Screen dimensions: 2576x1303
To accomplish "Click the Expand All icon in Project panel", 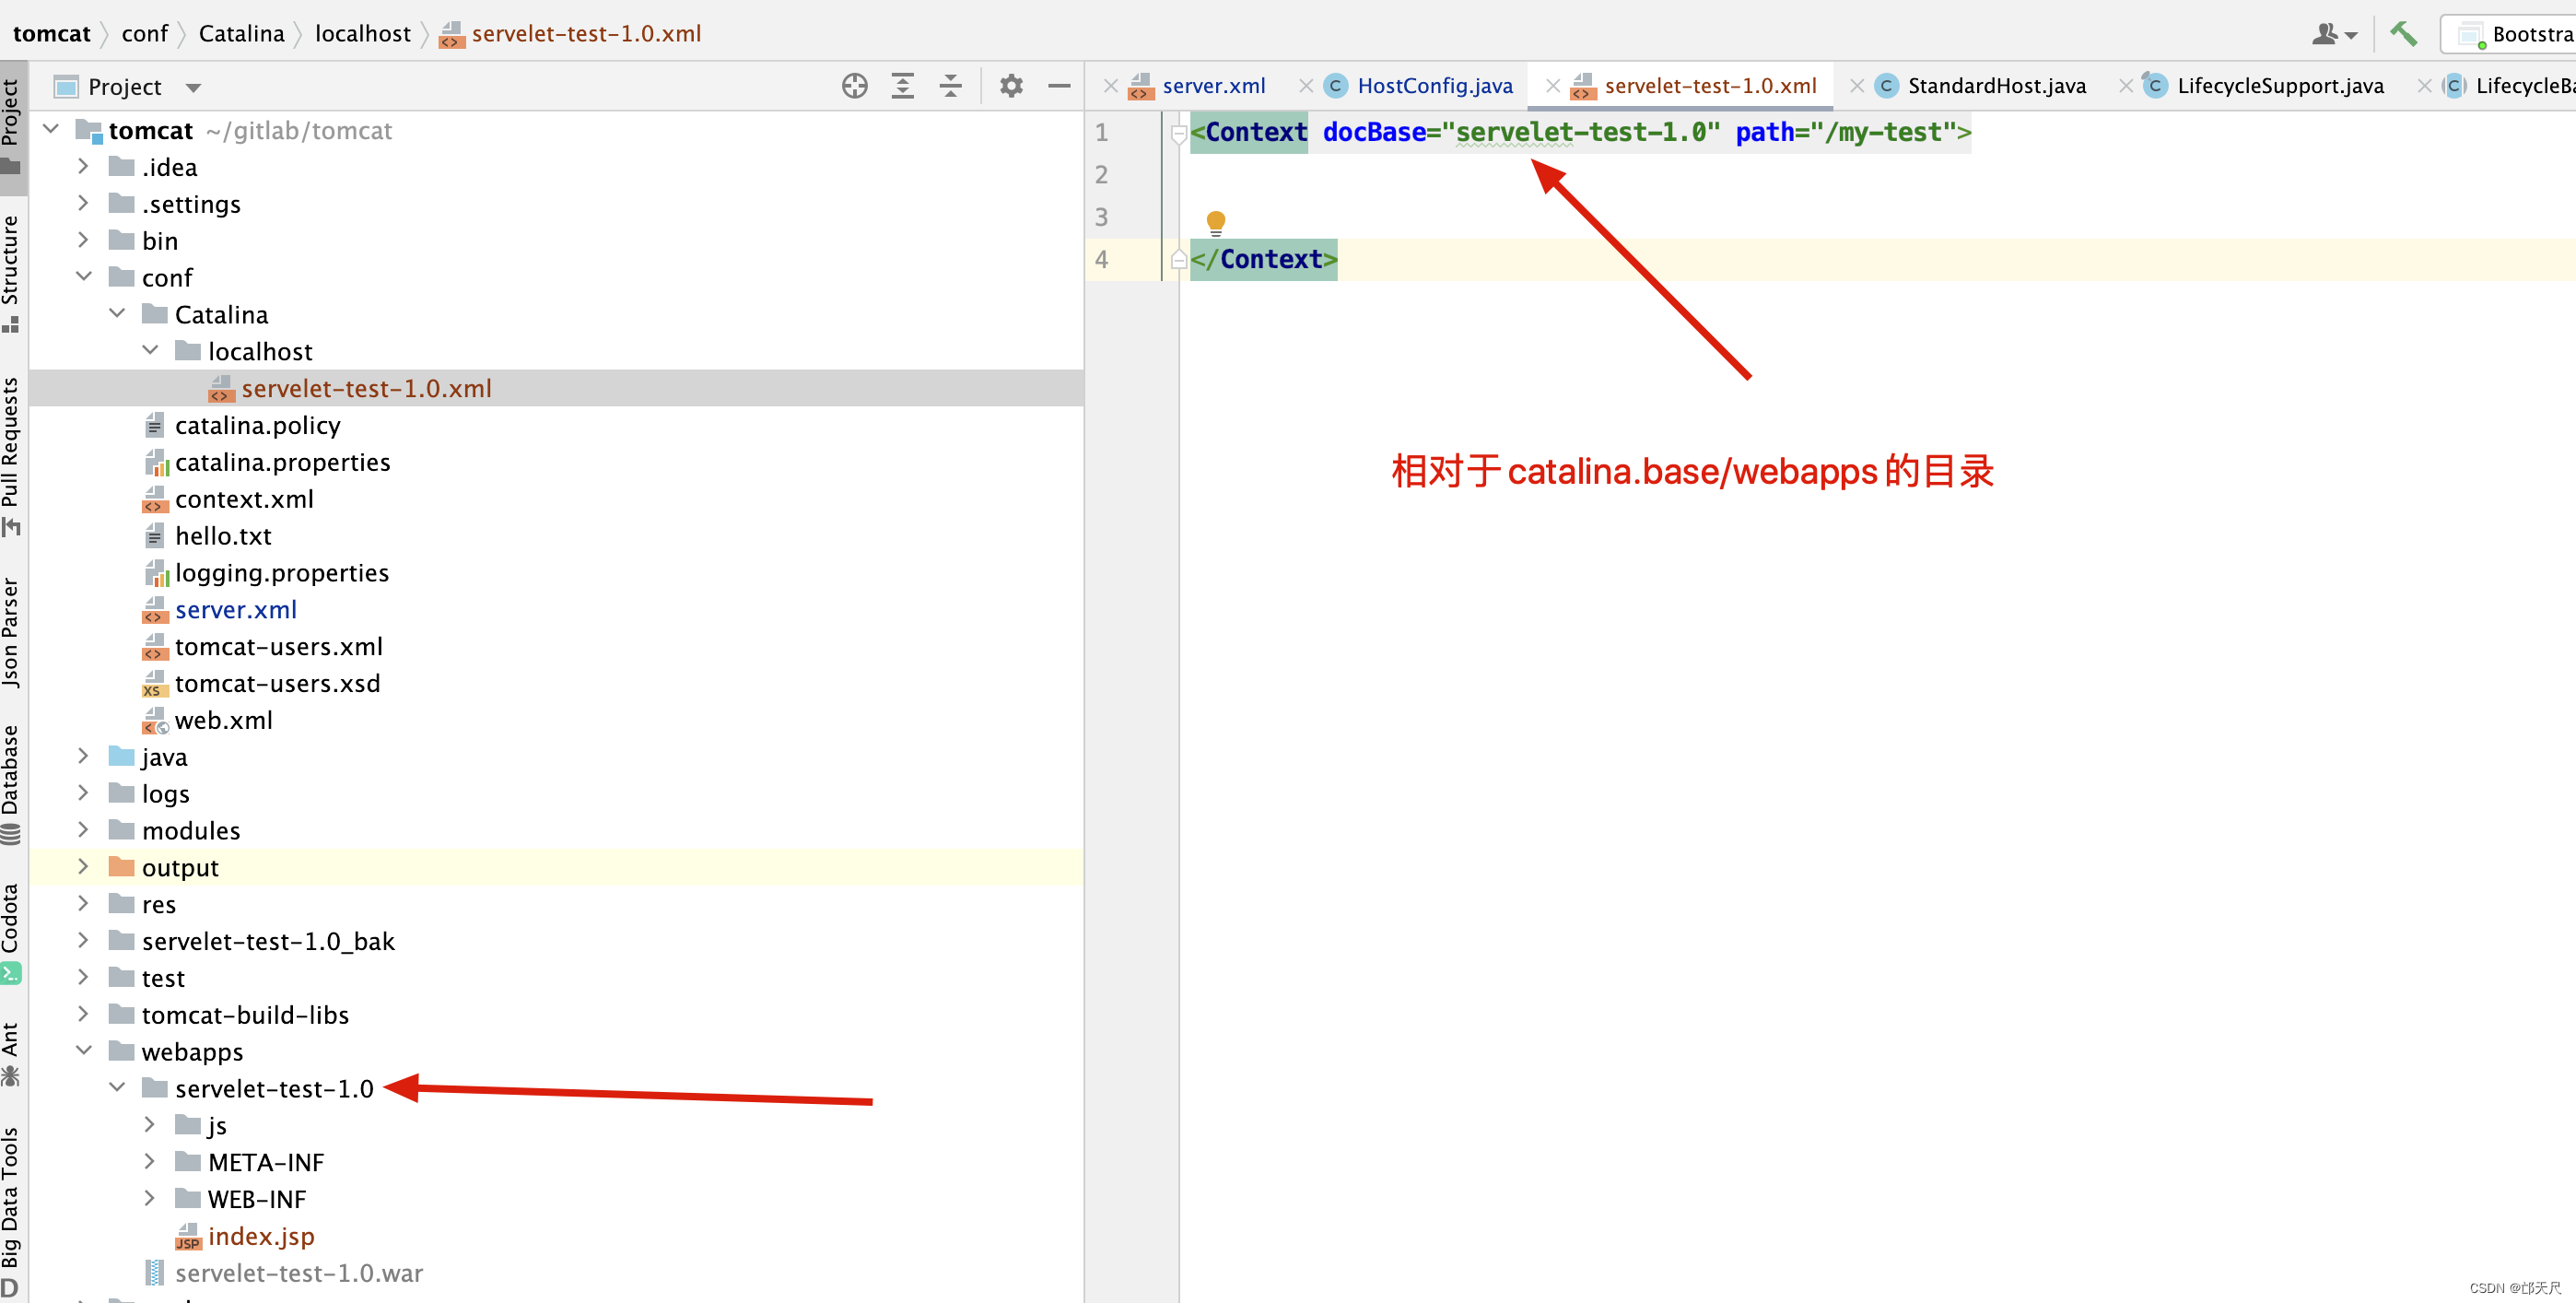I will click(x=902, y=86).
